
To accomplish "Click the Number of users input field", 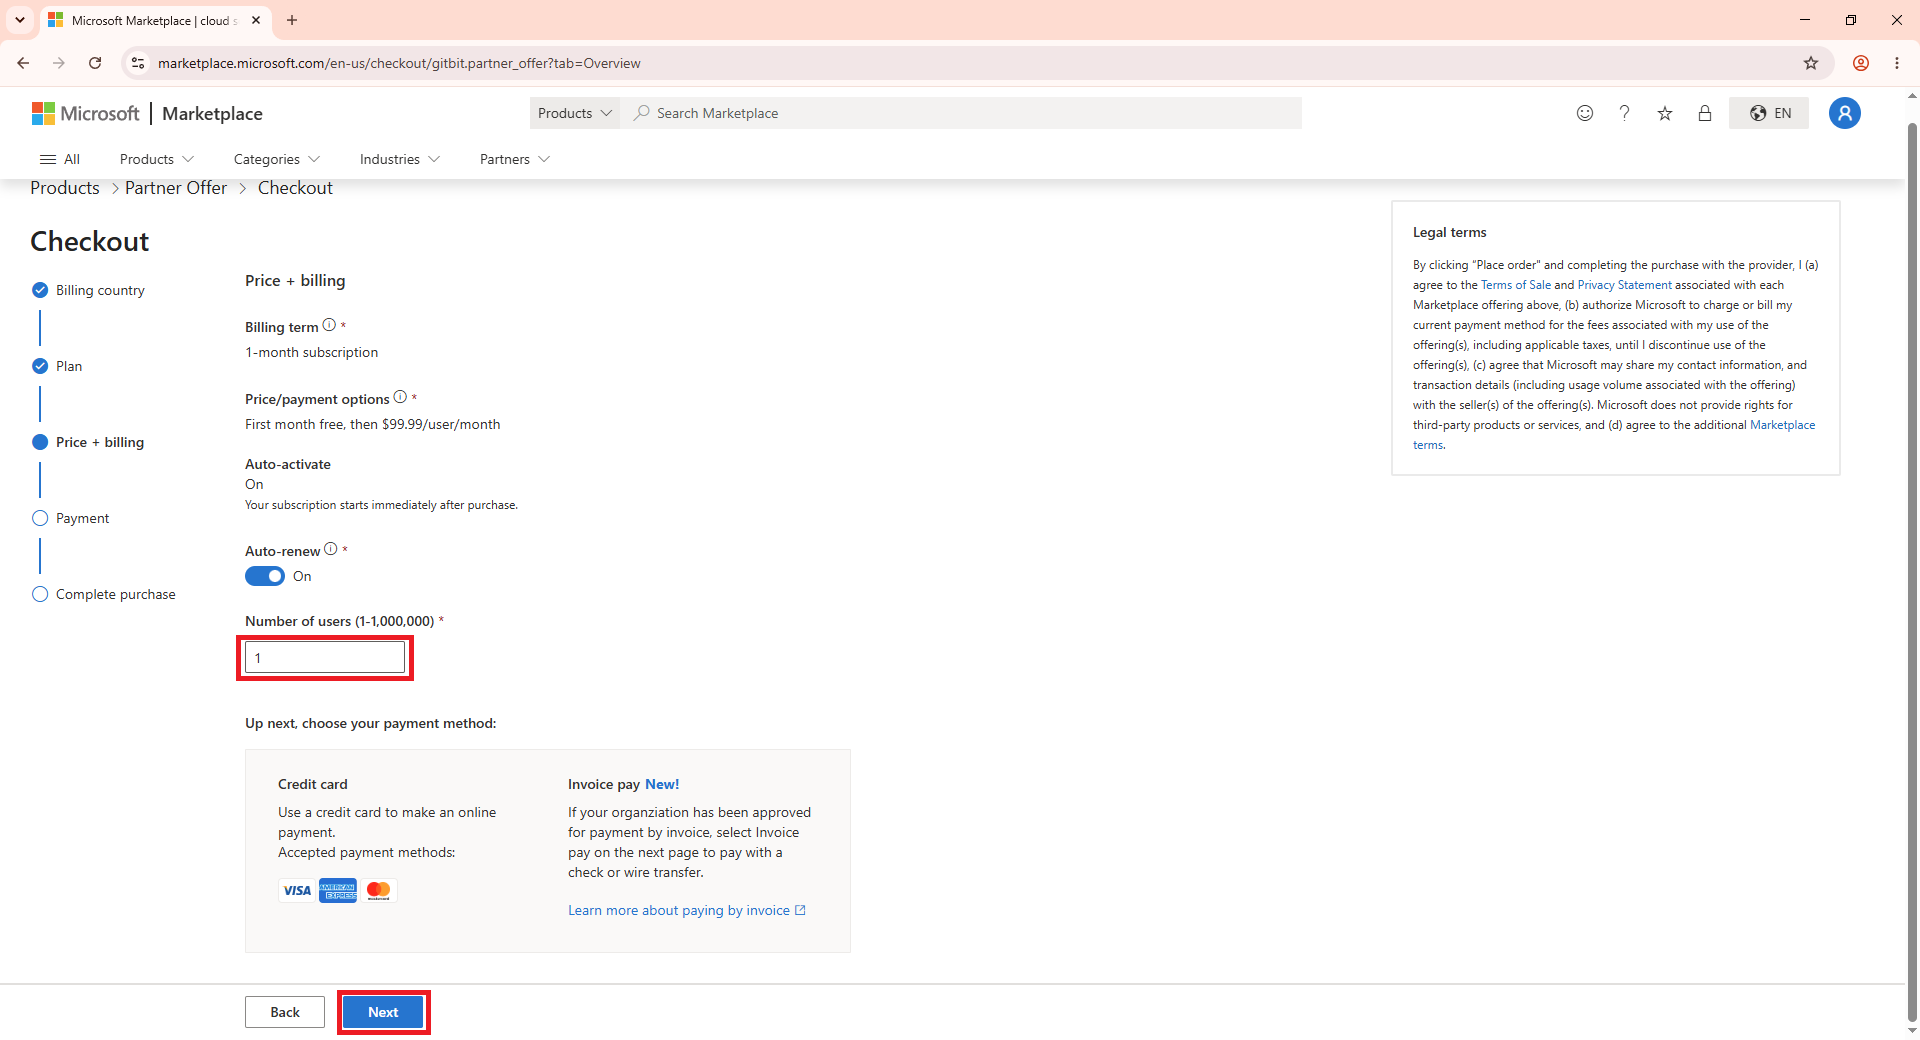I will point(325,658).
